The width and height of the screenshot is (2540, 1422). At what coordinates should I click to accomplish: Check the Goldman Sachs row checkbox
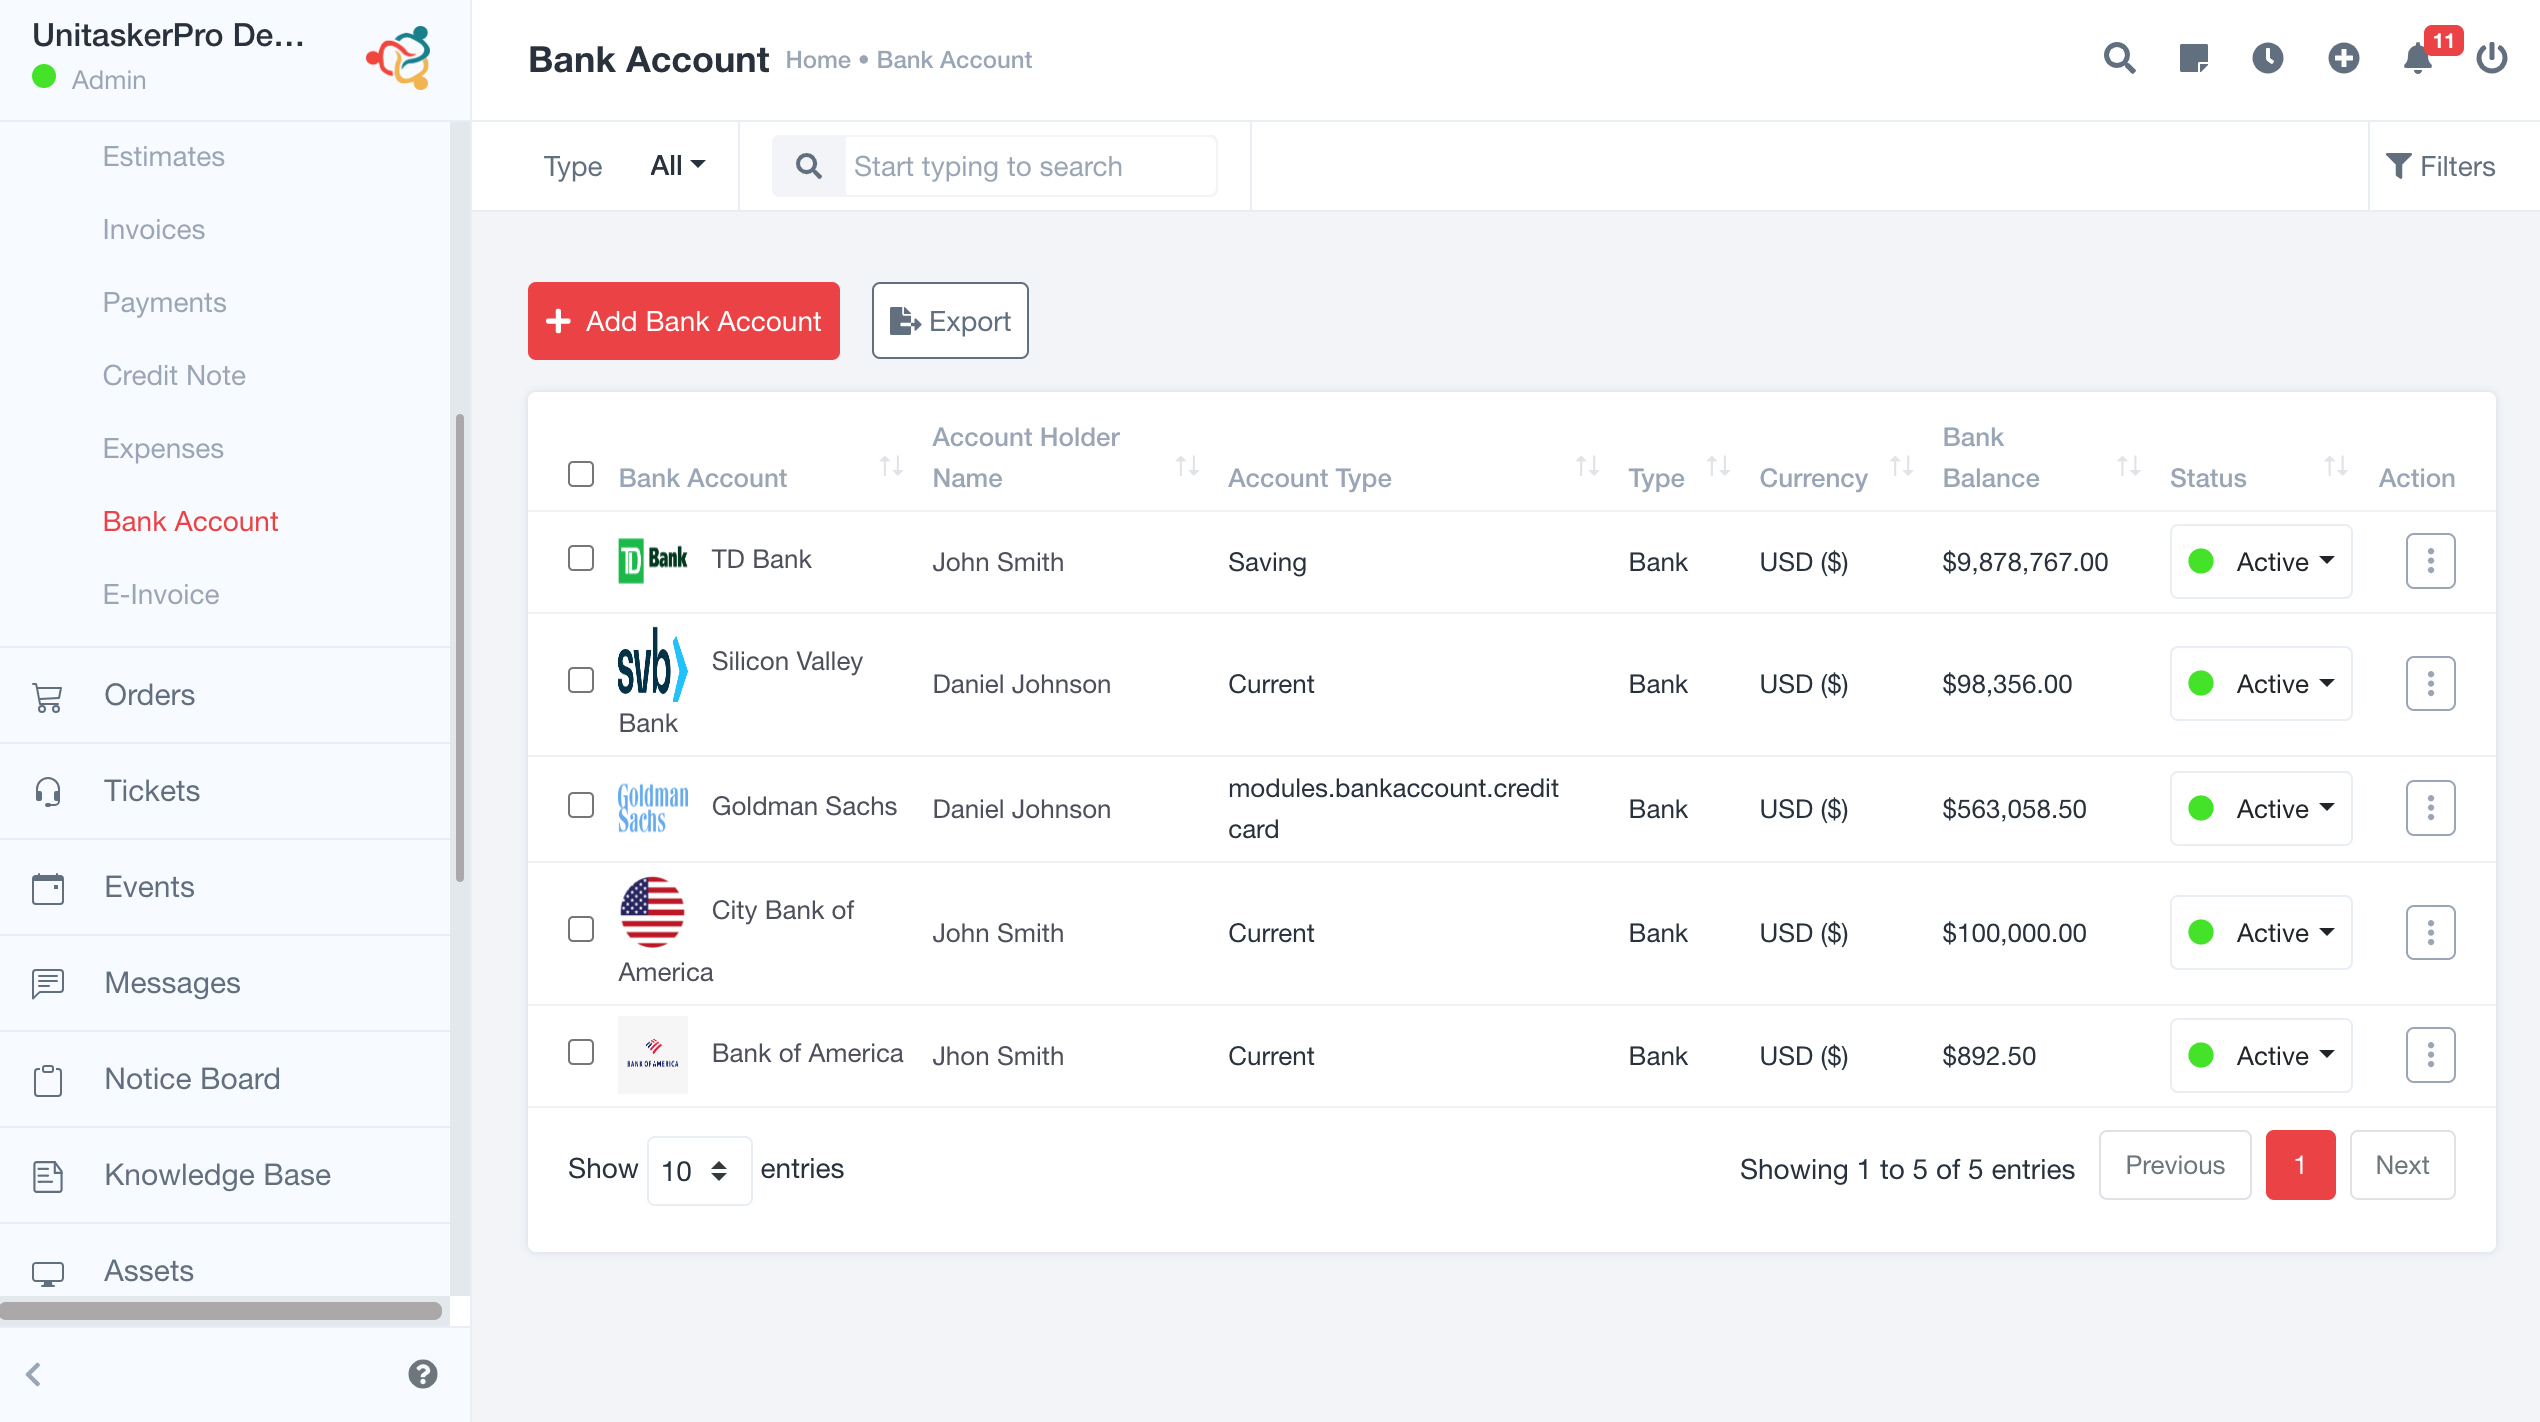pos(581,805)
